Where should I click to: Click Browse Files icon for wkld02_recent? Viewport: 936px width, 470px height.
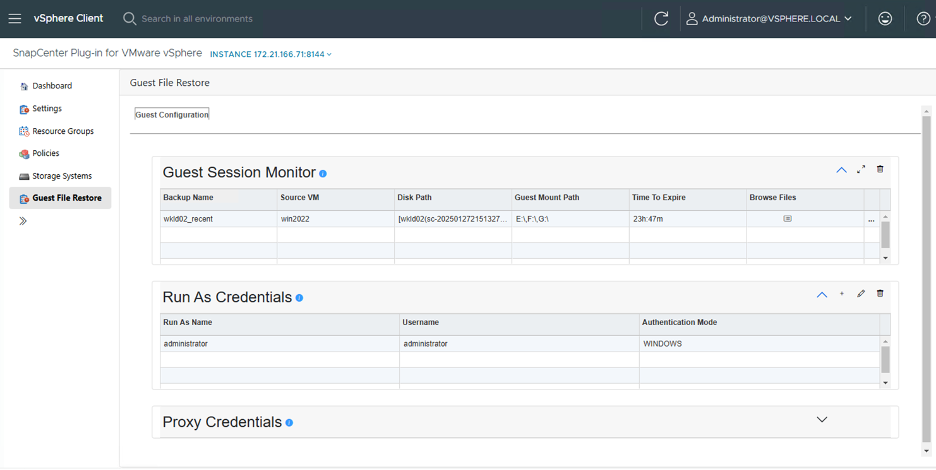[x=787, y=218]
